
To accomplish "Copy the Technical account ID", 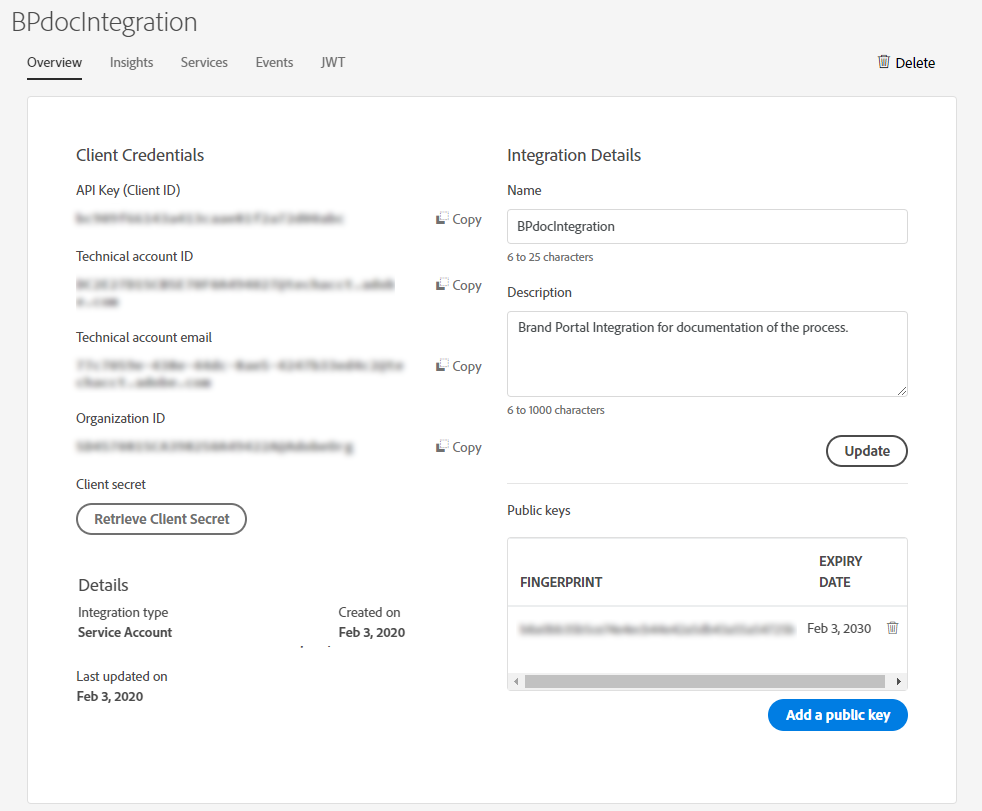I will pyautogui.click(x=459, y=285).
